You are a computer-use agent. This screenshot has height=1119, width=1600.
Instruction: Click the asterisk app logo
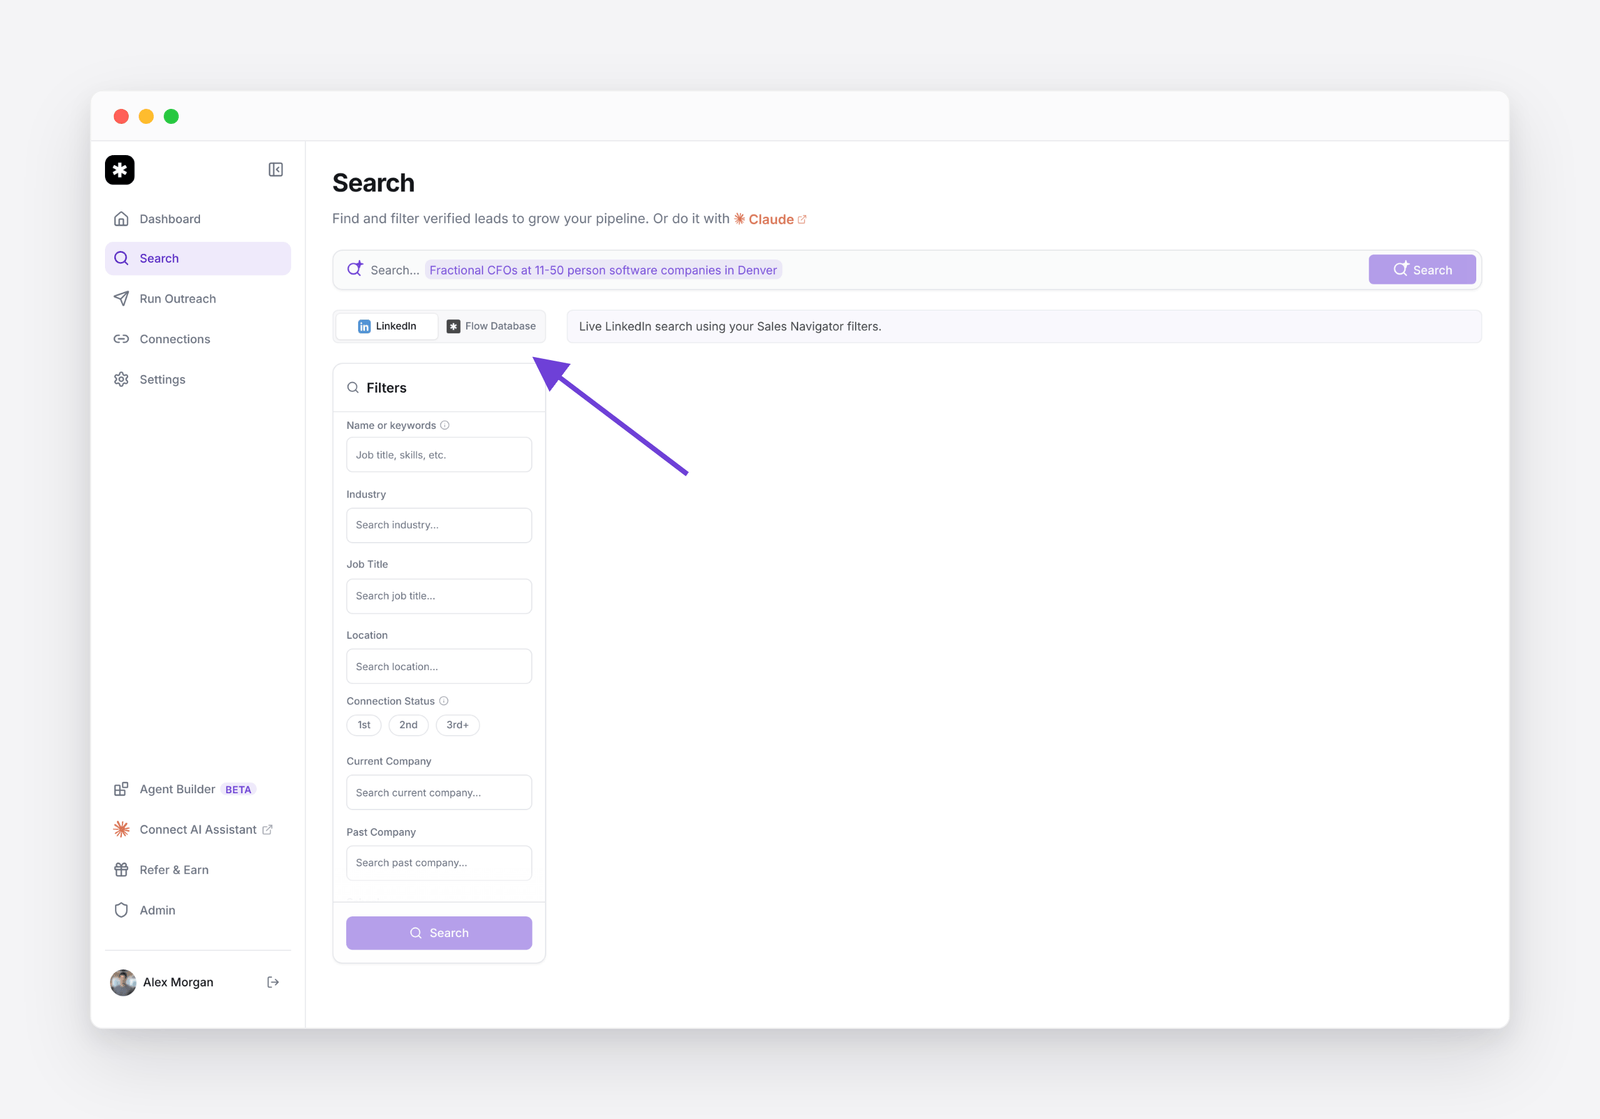coord(120,170)
